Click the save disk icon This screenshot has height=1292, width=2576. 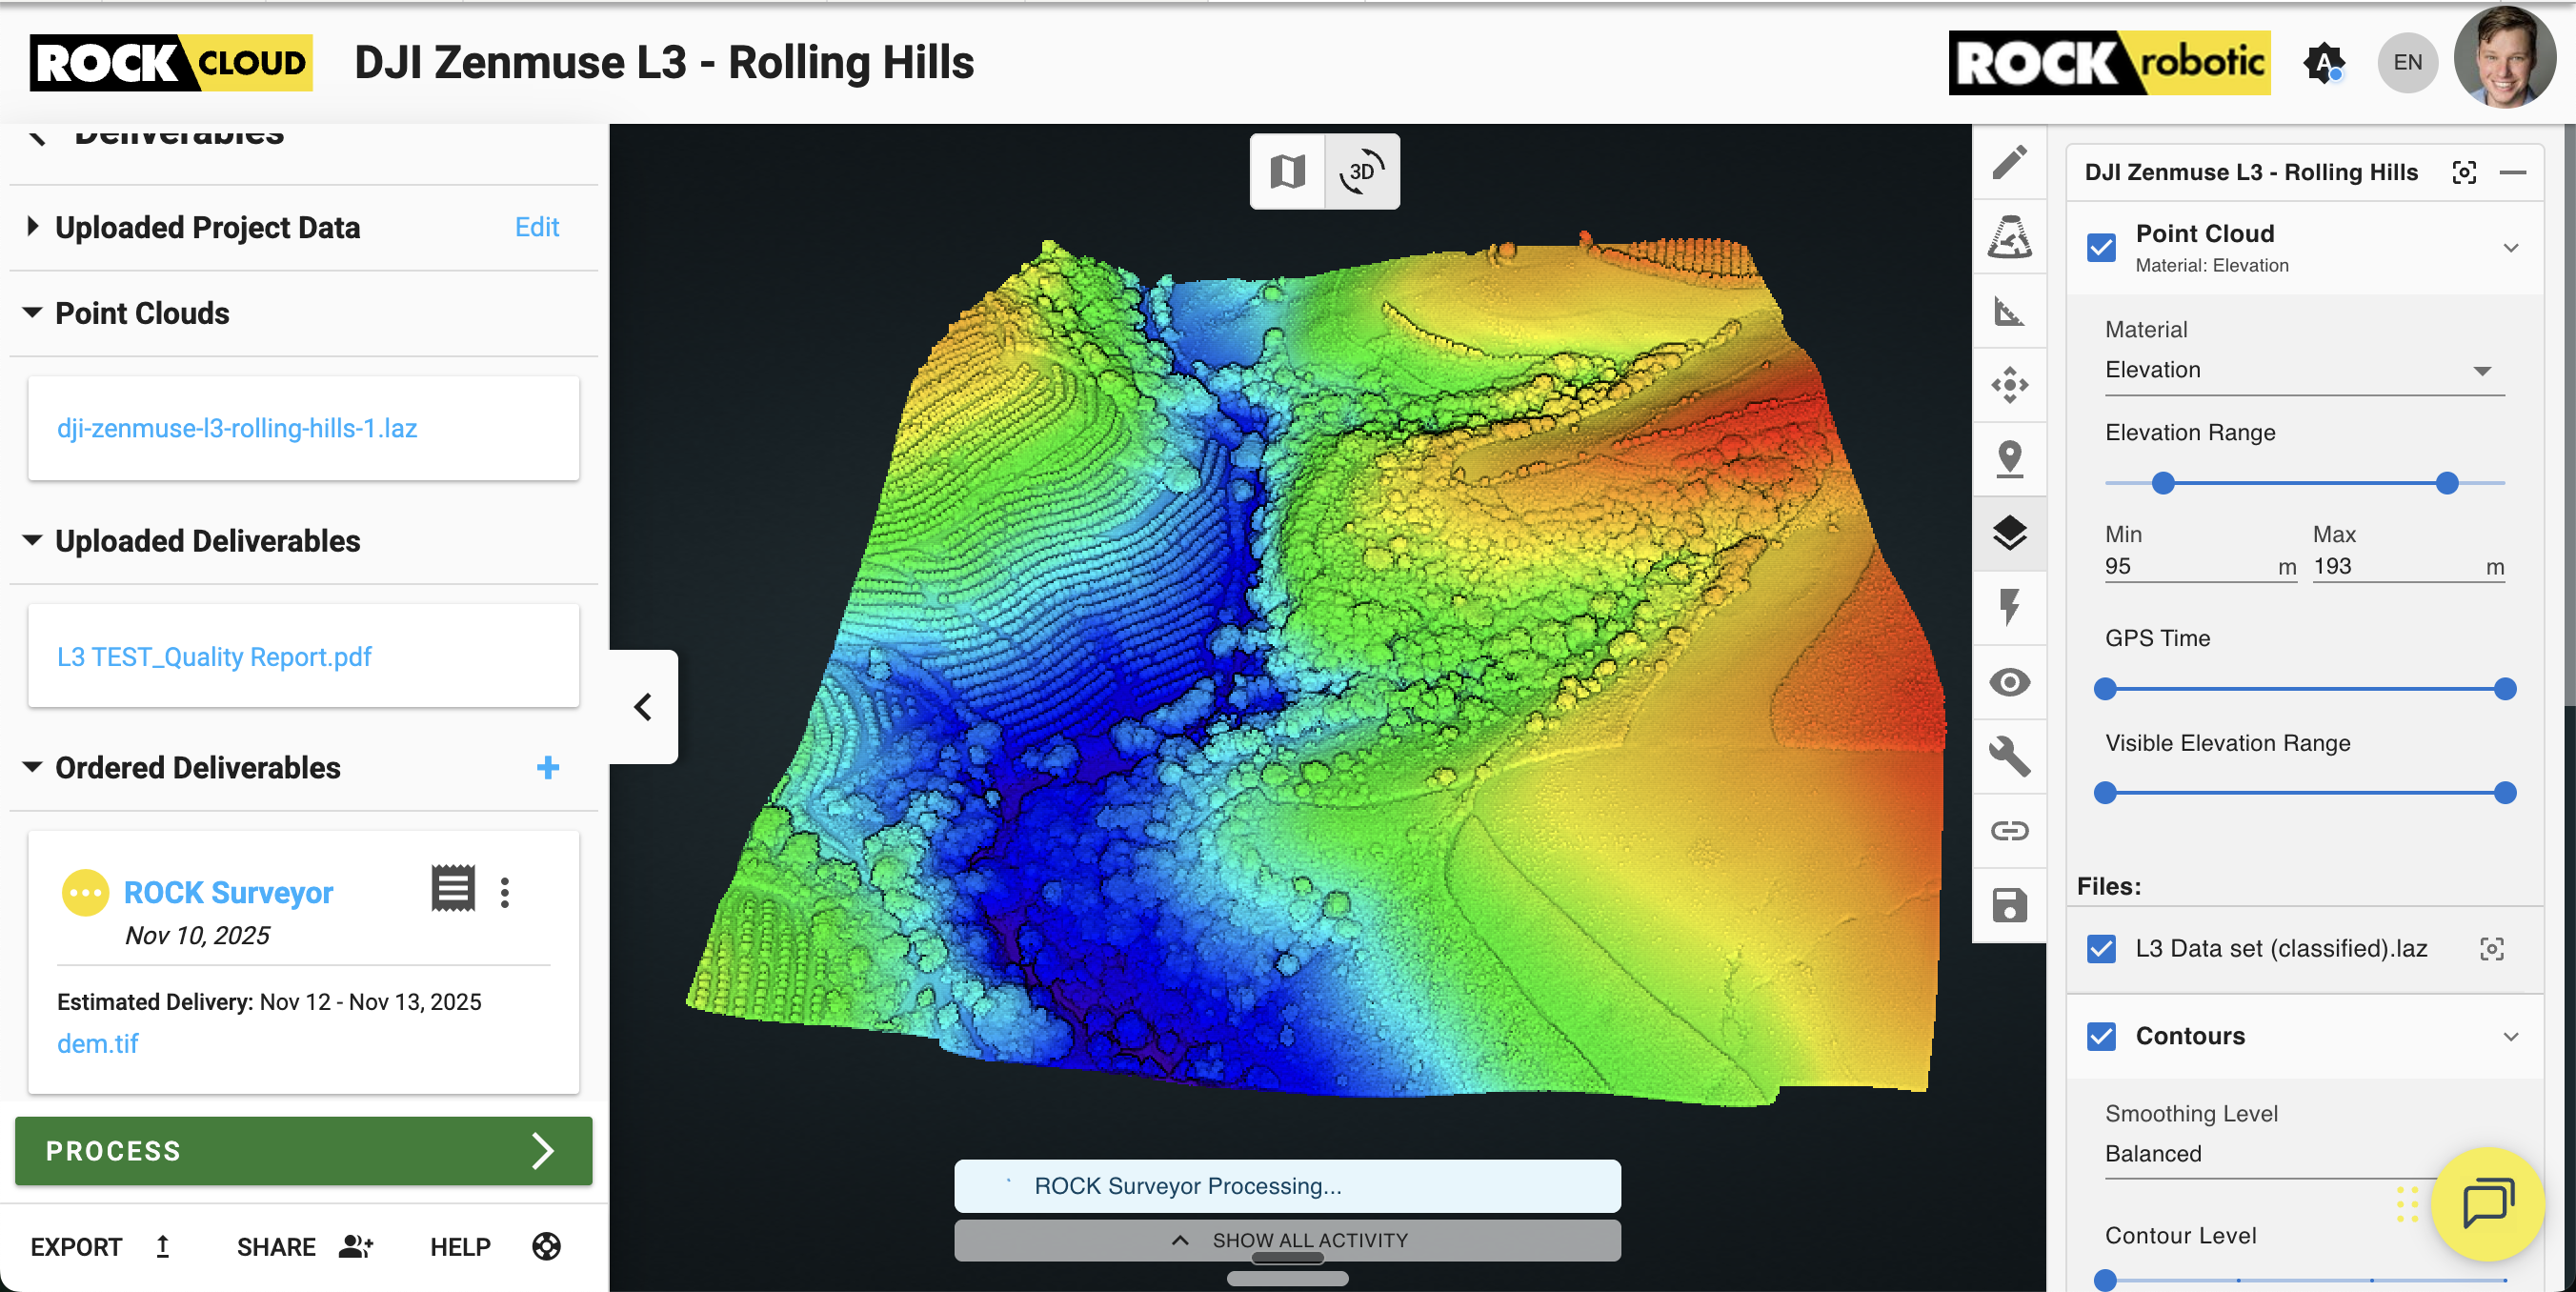pyautogui.click(x=2008, y=905)
